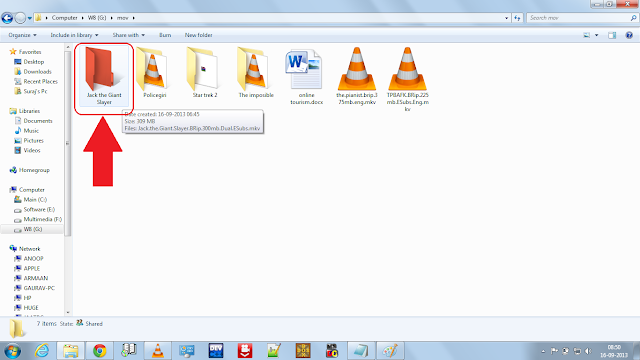This screenshot has width=640, height=360.
Task: Open the ARMAAN network computer
Action: (x=31, y=278)
